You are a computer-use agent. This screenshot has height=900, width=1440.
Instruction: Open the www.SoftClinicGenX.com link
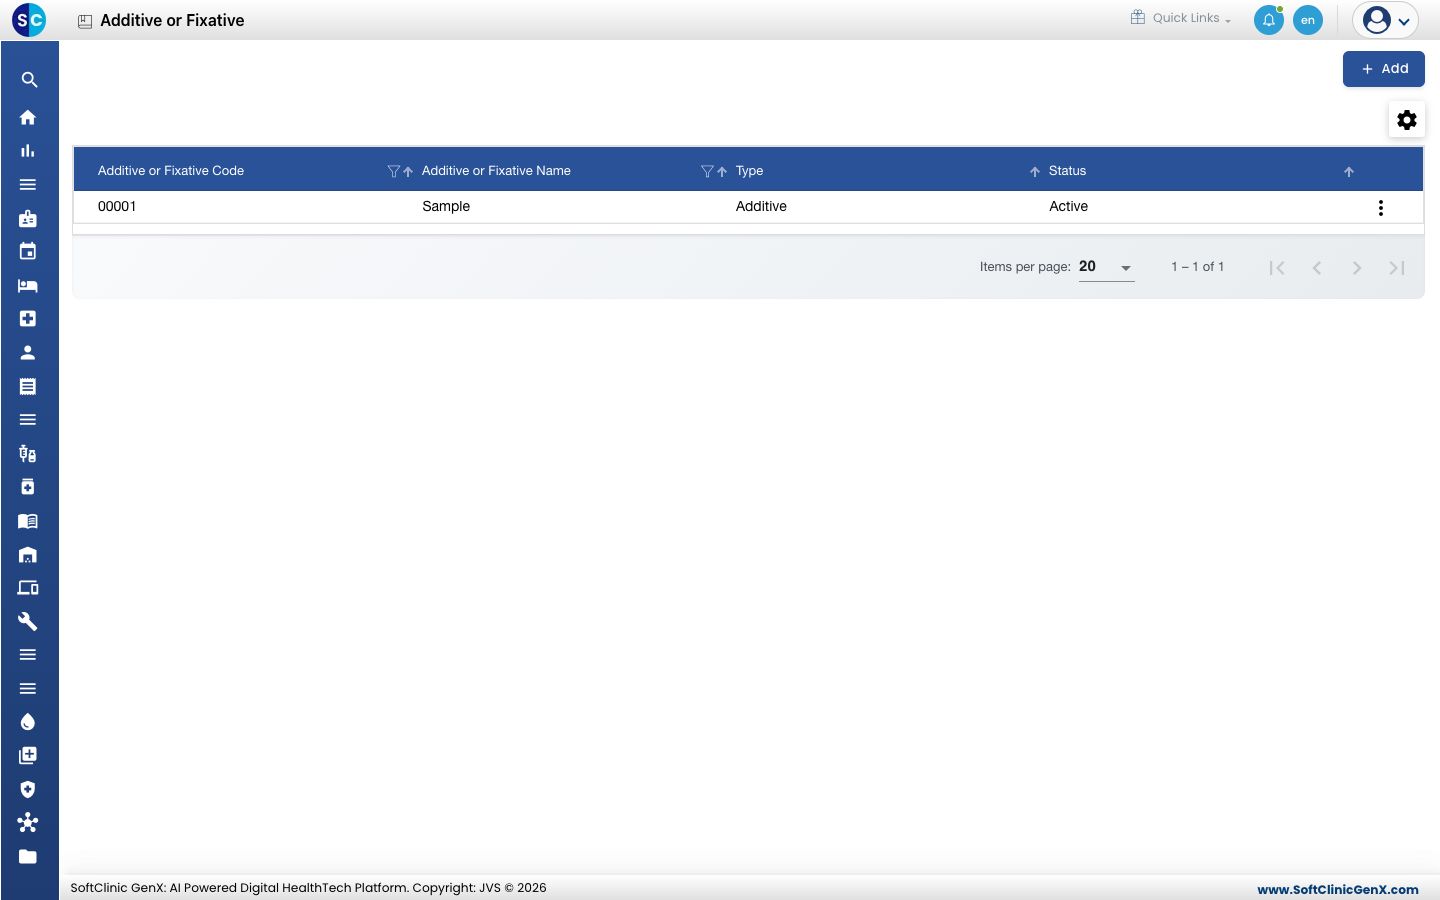point(1338,889)
